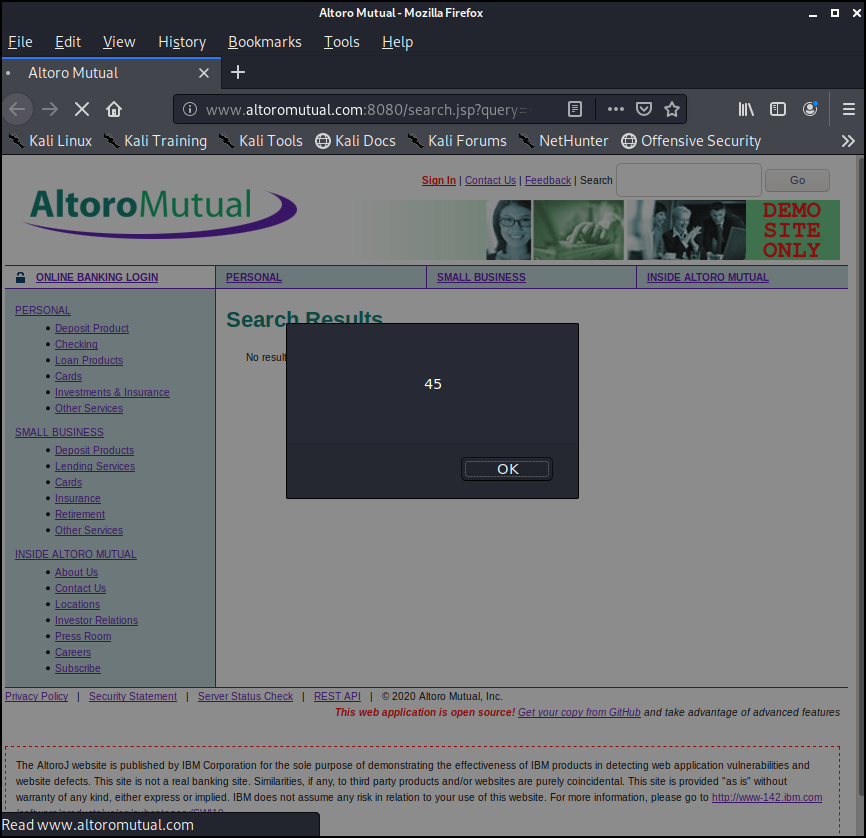Bookmark this page star icon

point(672,109)
